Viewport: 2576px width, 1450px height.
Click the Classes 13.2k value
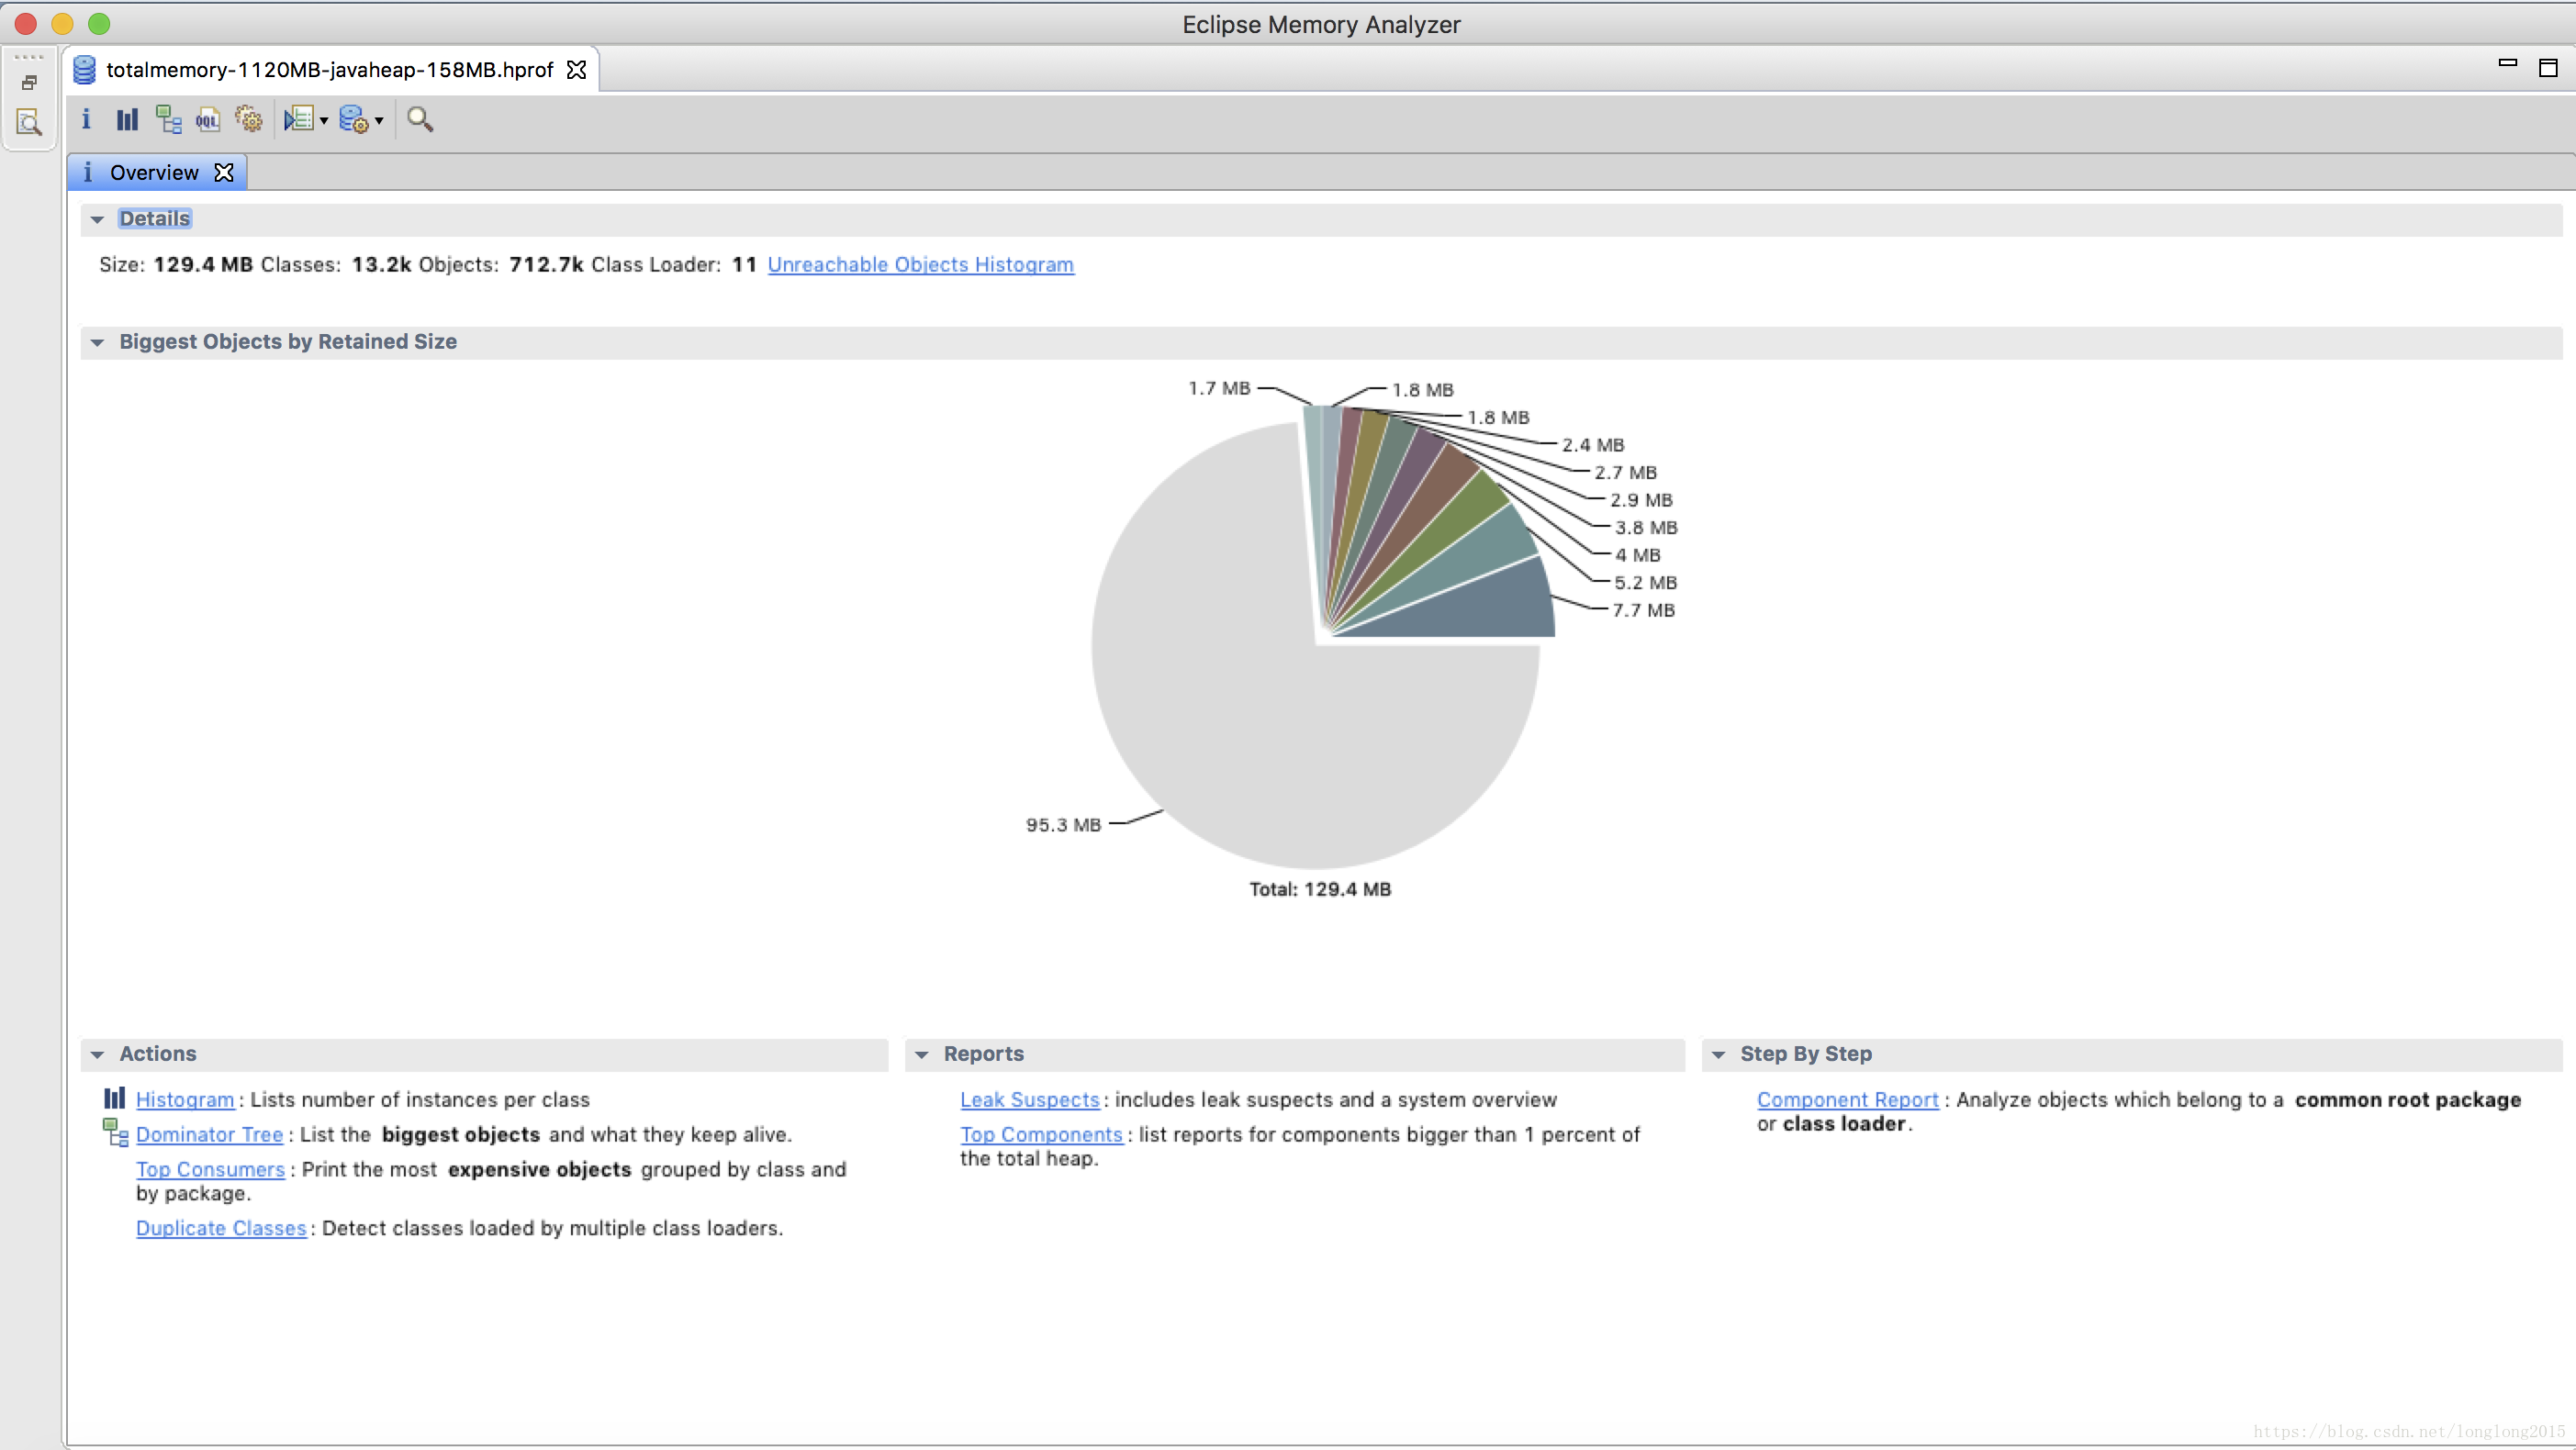pyautogui.click(x=381, y=265)
